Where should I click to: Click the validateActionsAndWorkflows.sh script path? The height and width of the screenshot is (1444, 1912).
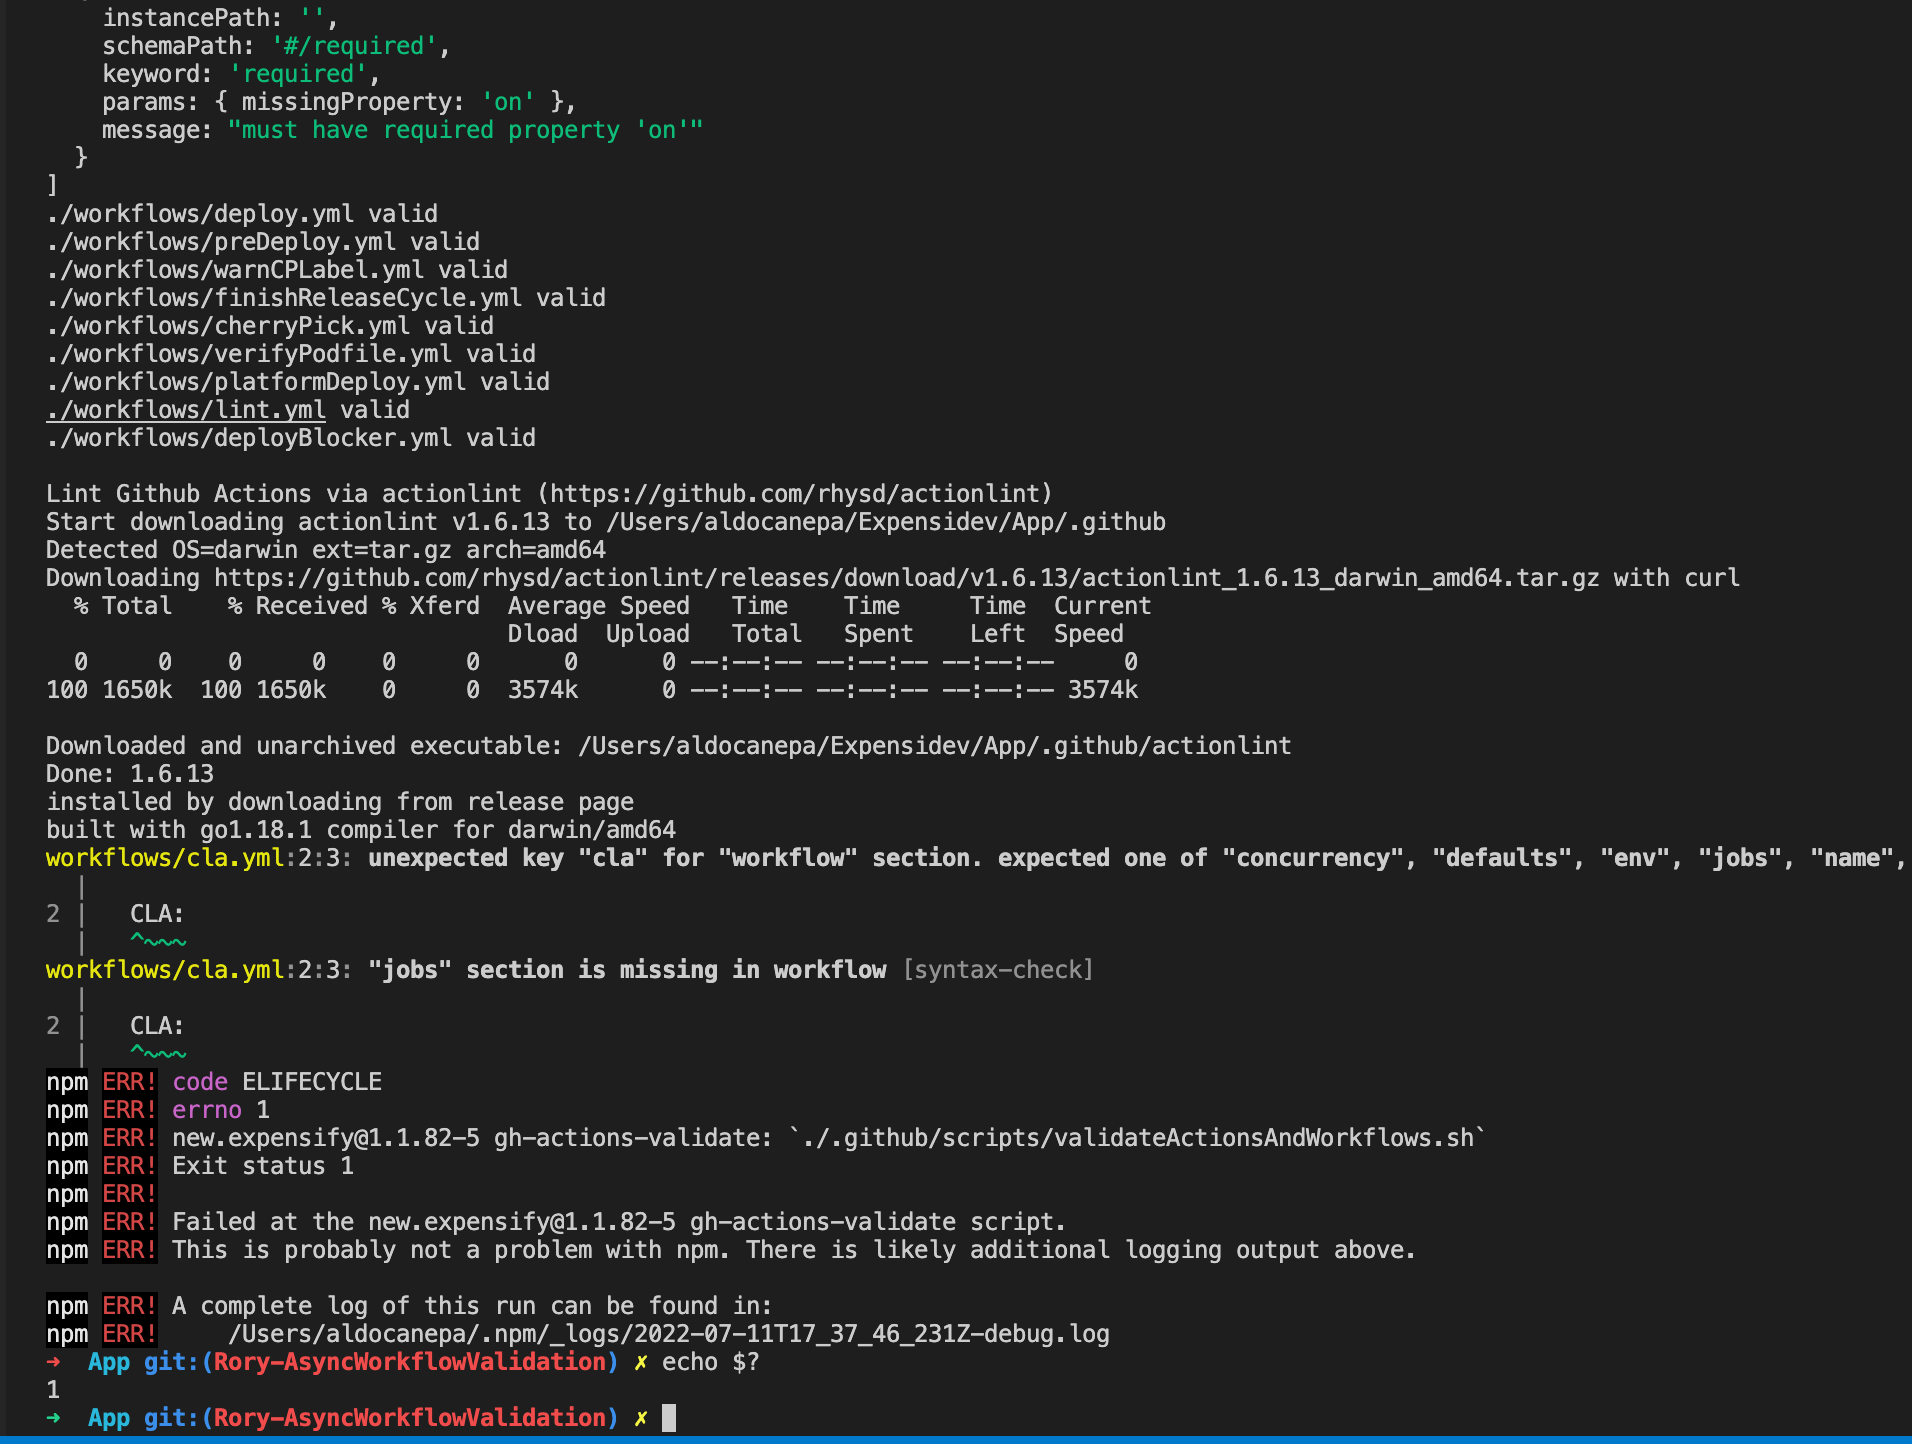tap(1137, 1138)
